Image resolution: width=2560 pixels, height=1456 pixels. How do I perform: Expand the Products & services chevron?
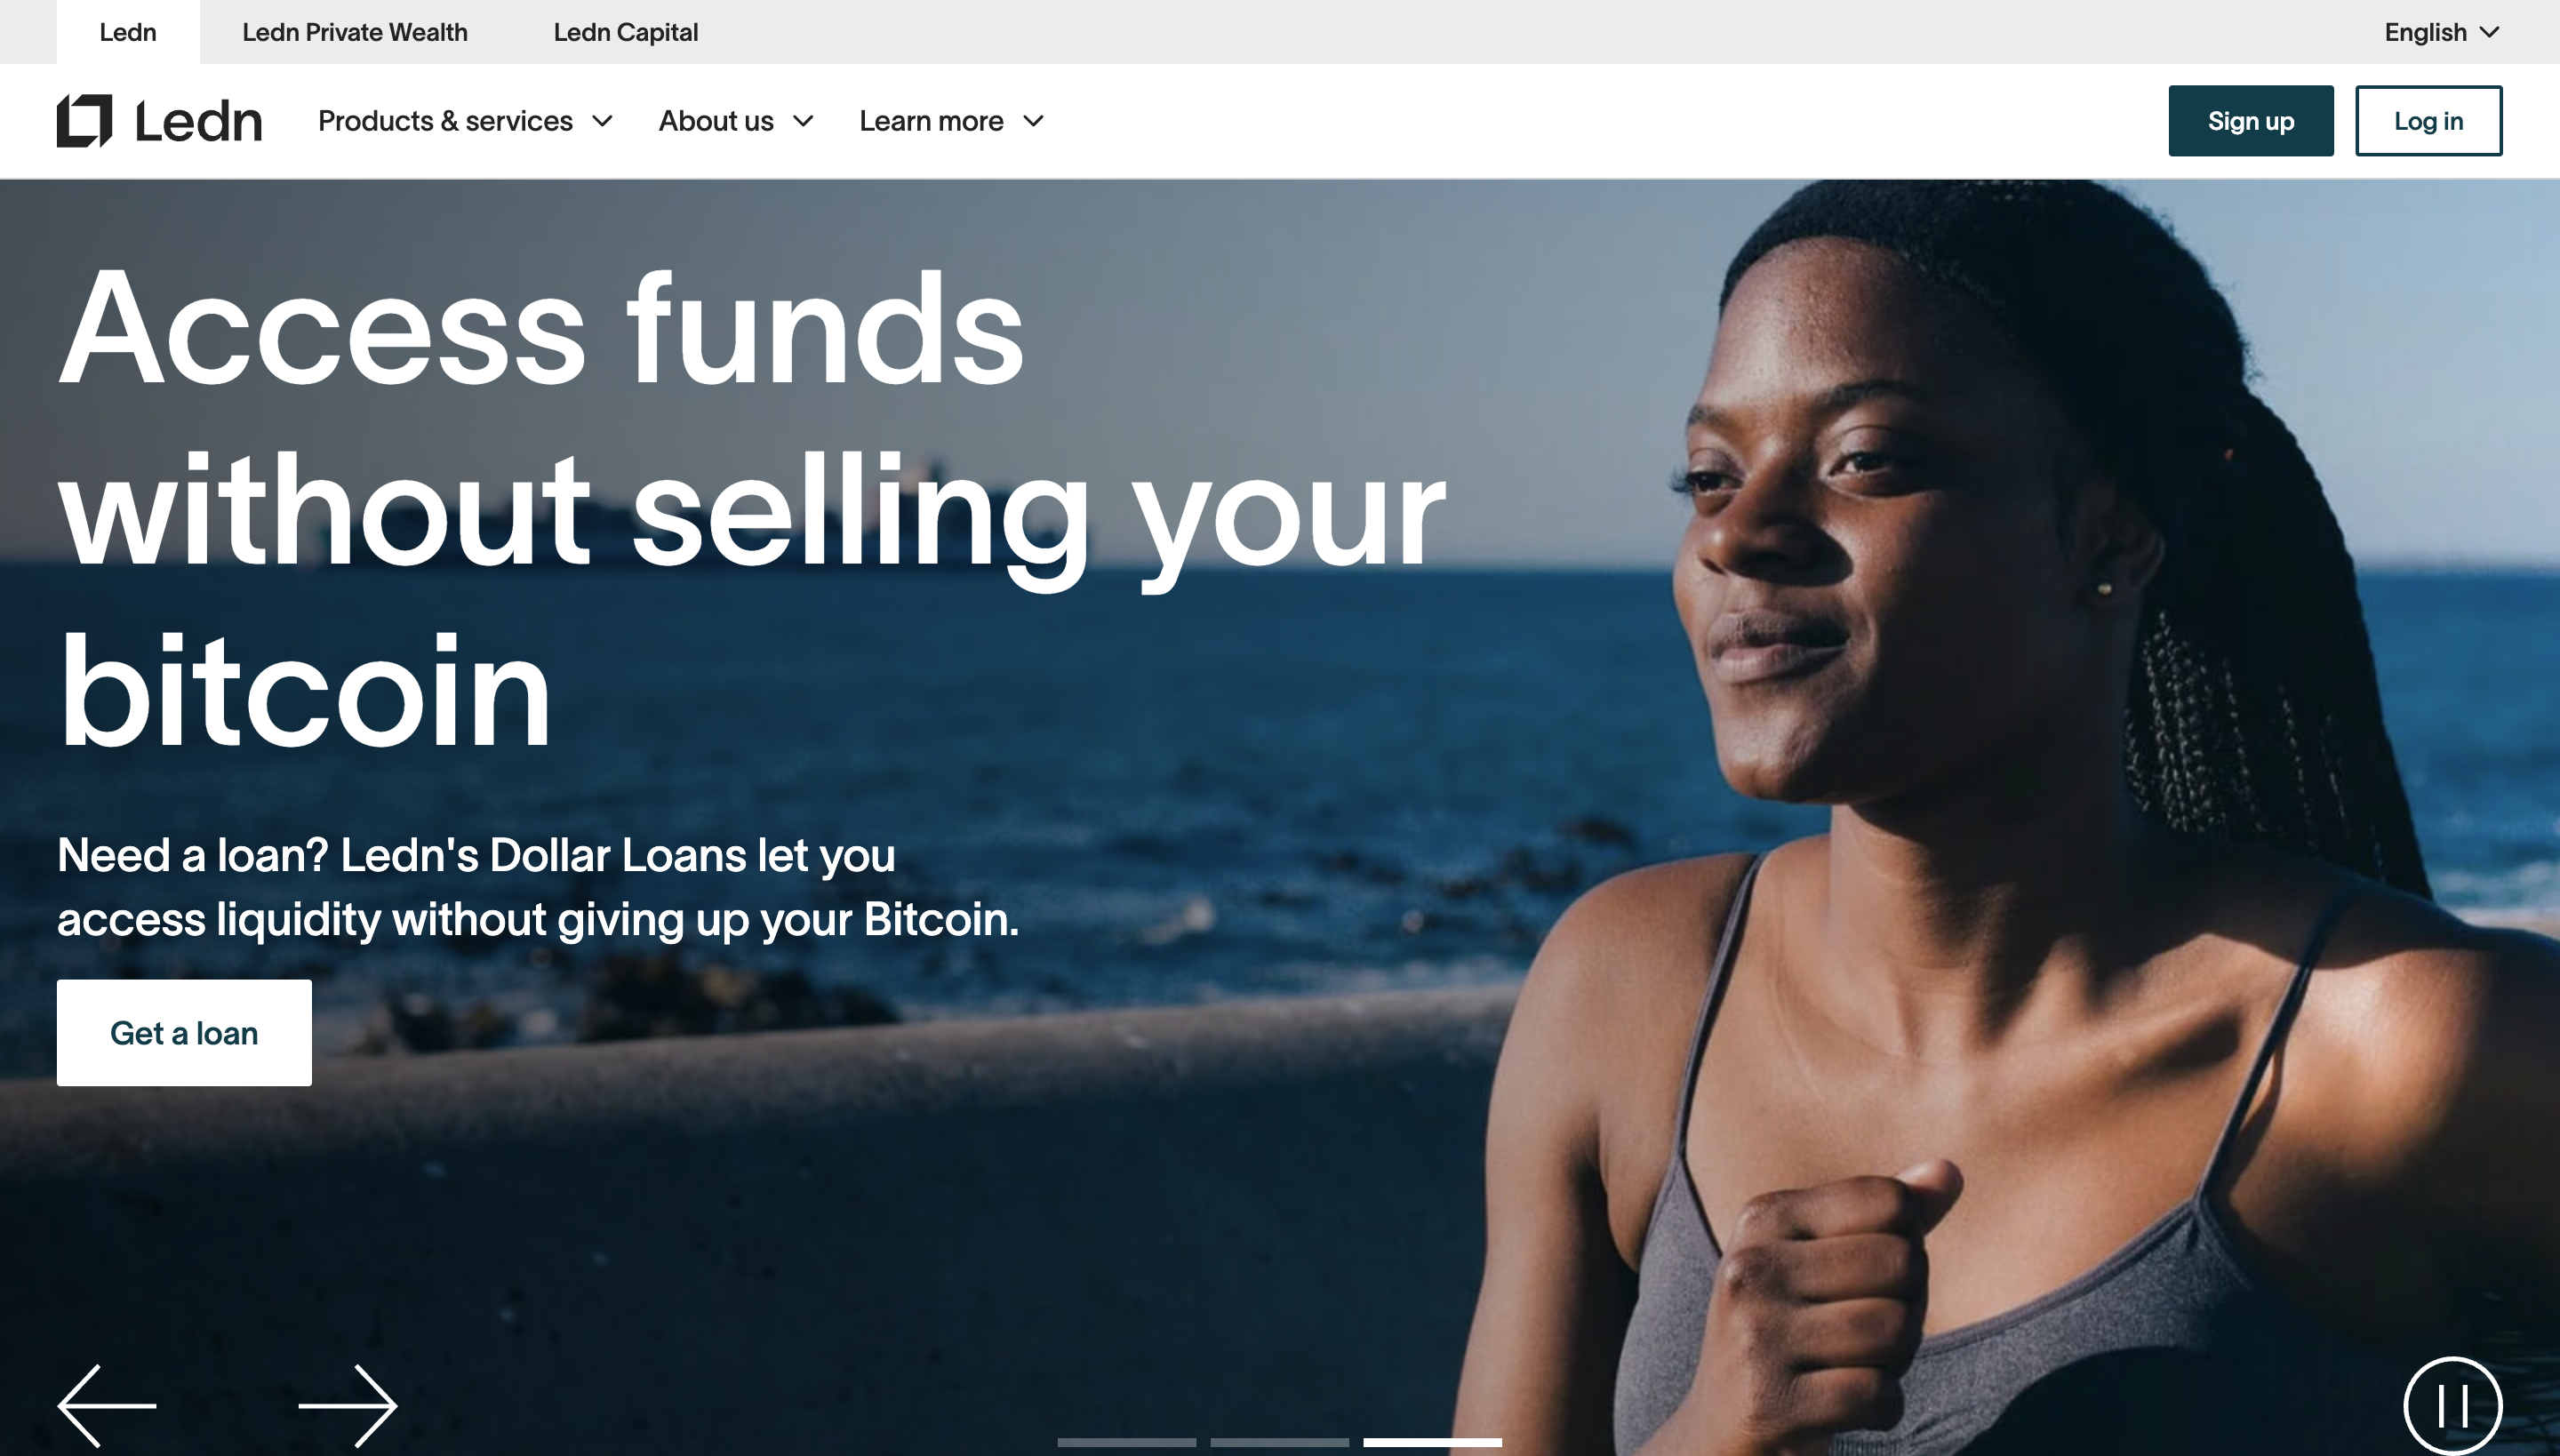(x=602, y=121)
